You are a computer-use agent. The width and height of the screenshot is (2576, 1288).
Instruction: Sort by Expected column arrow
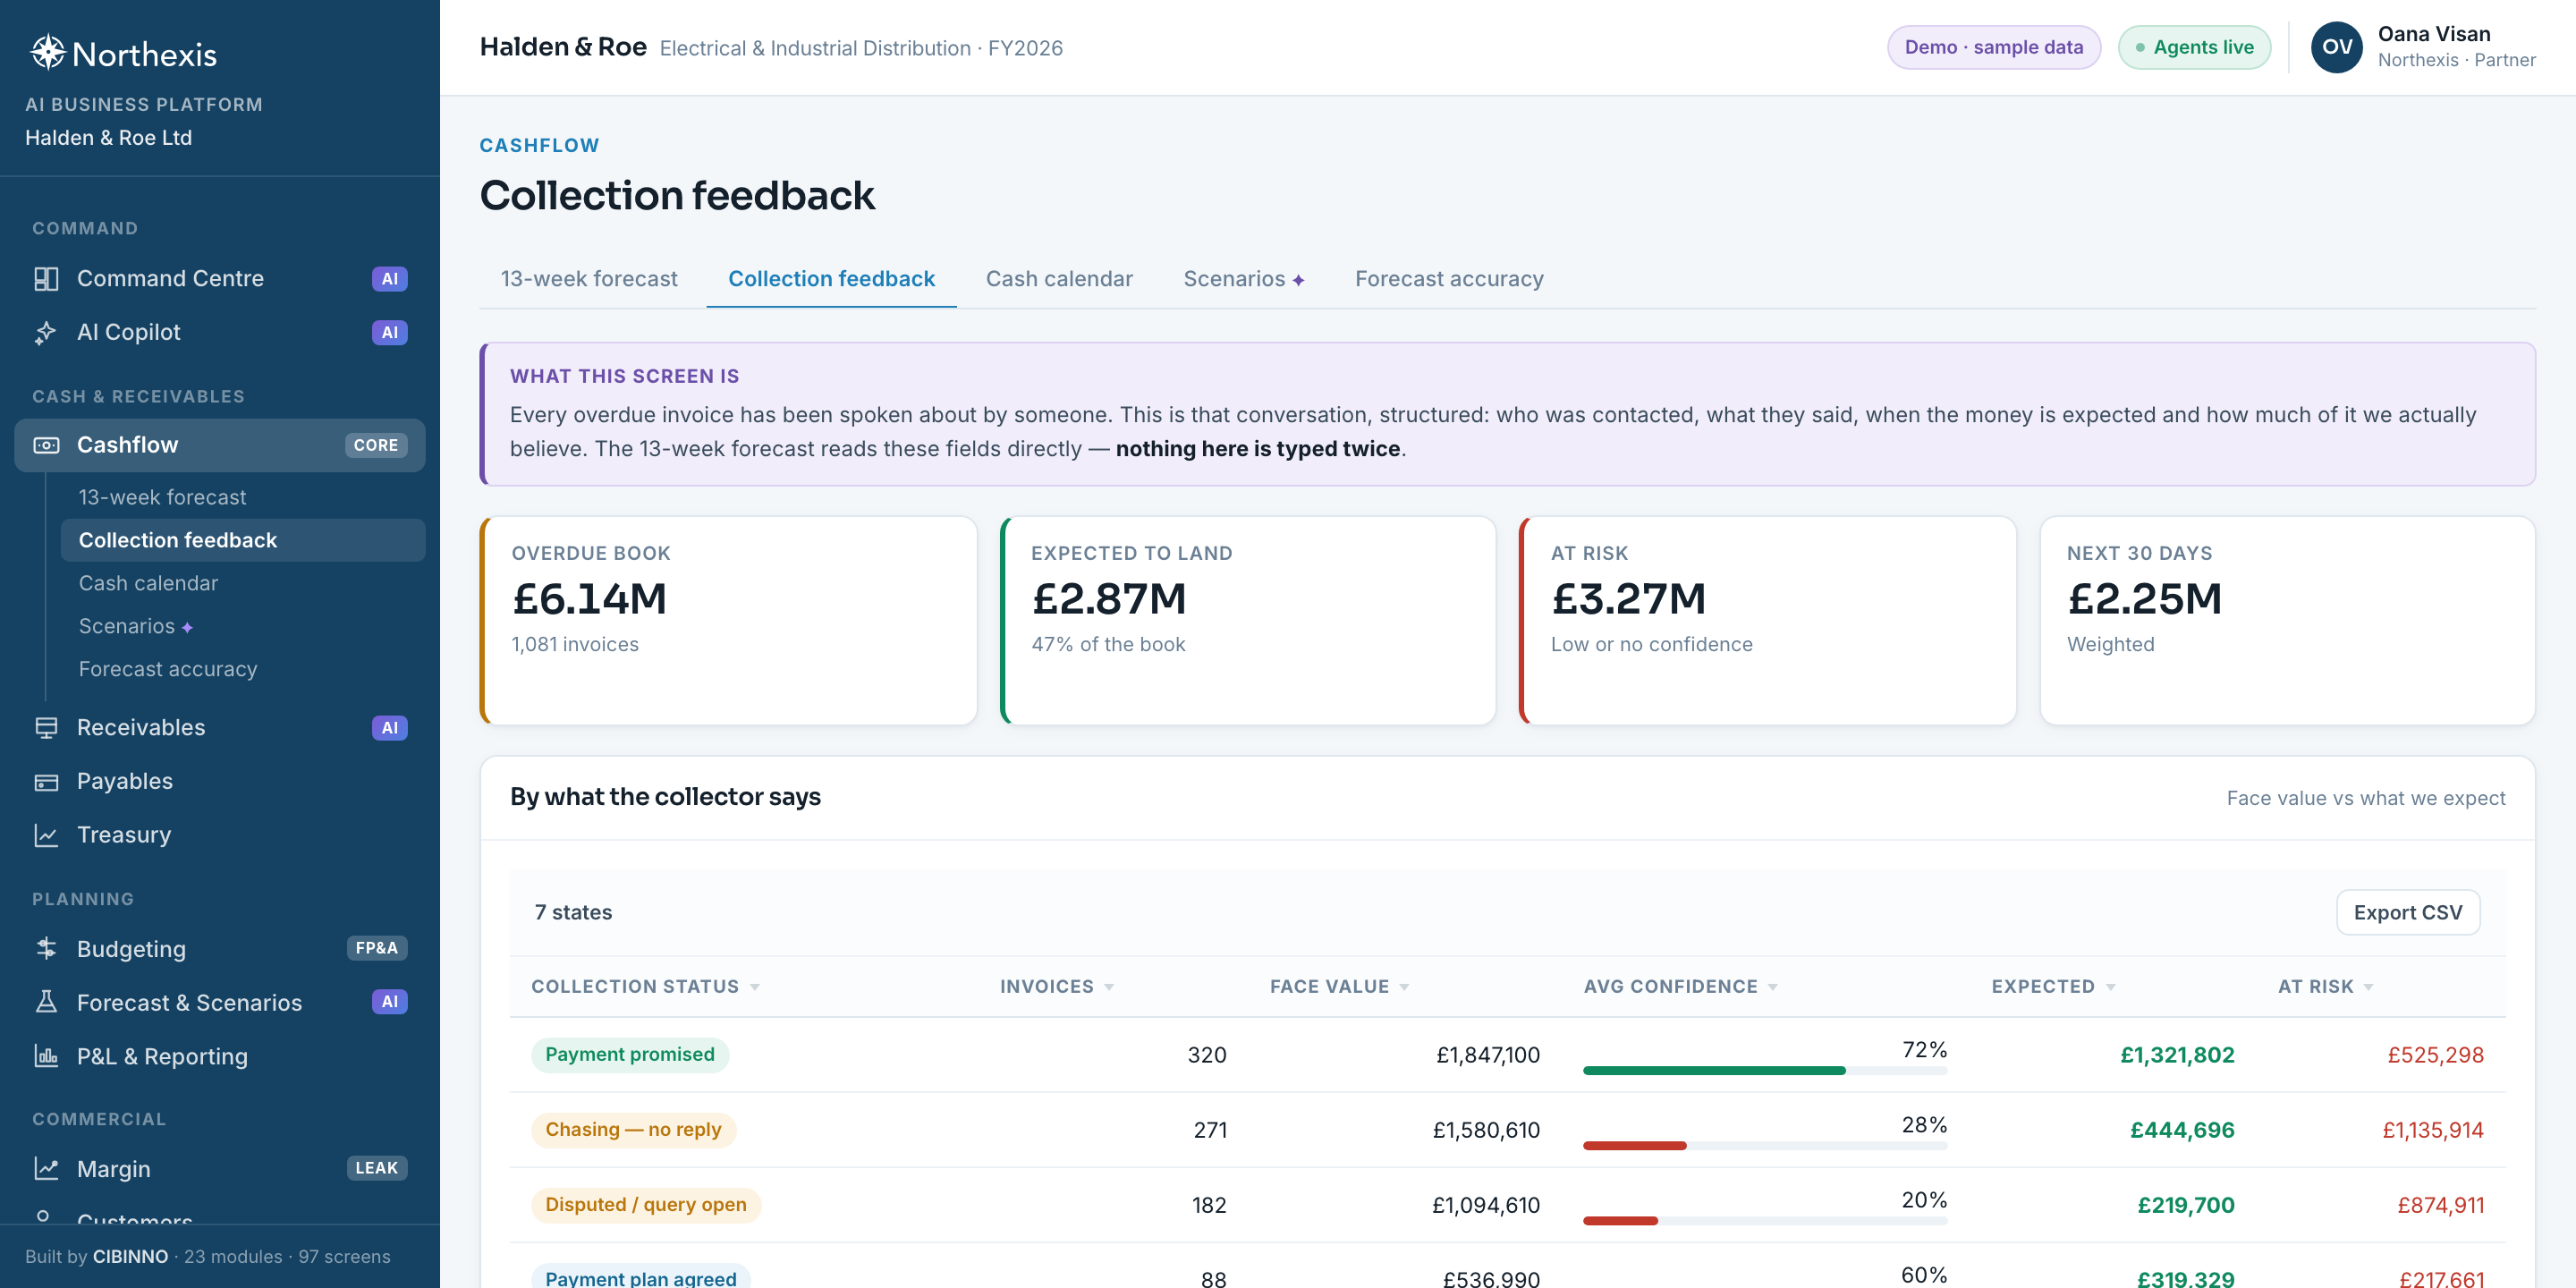click(x=2110, y=987)
